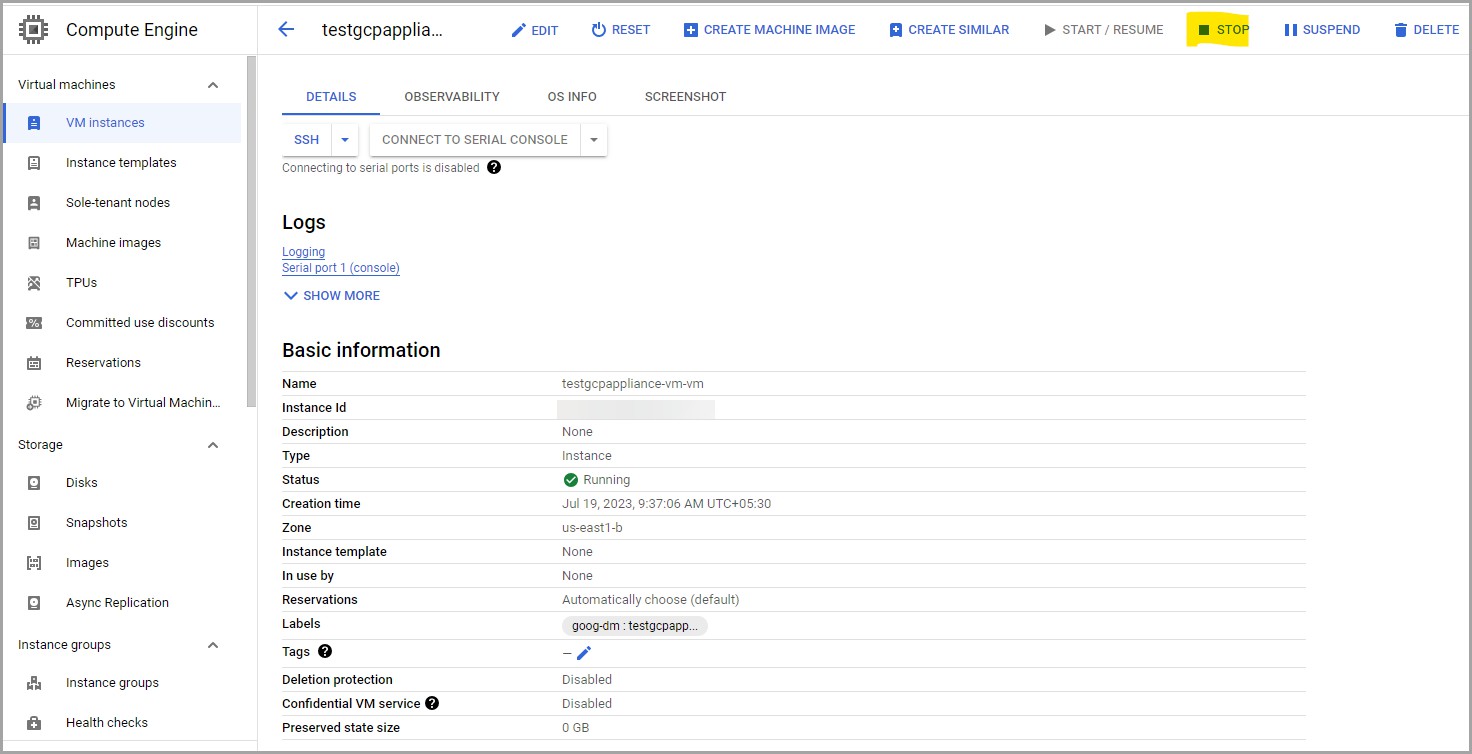Click the TPUs sidebar icon
The height and width of the screenshot is (754, 1472).
pyautogui.click(x=34, y=283)
